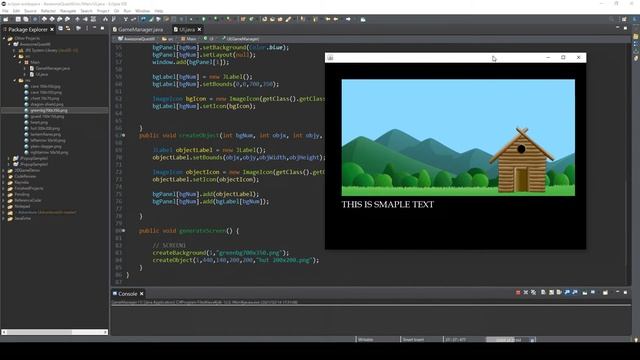Image resolution: width=640 pixels, height=360 pixels.
Task: Maximize the Package Explorer panel
Action: 102,28
